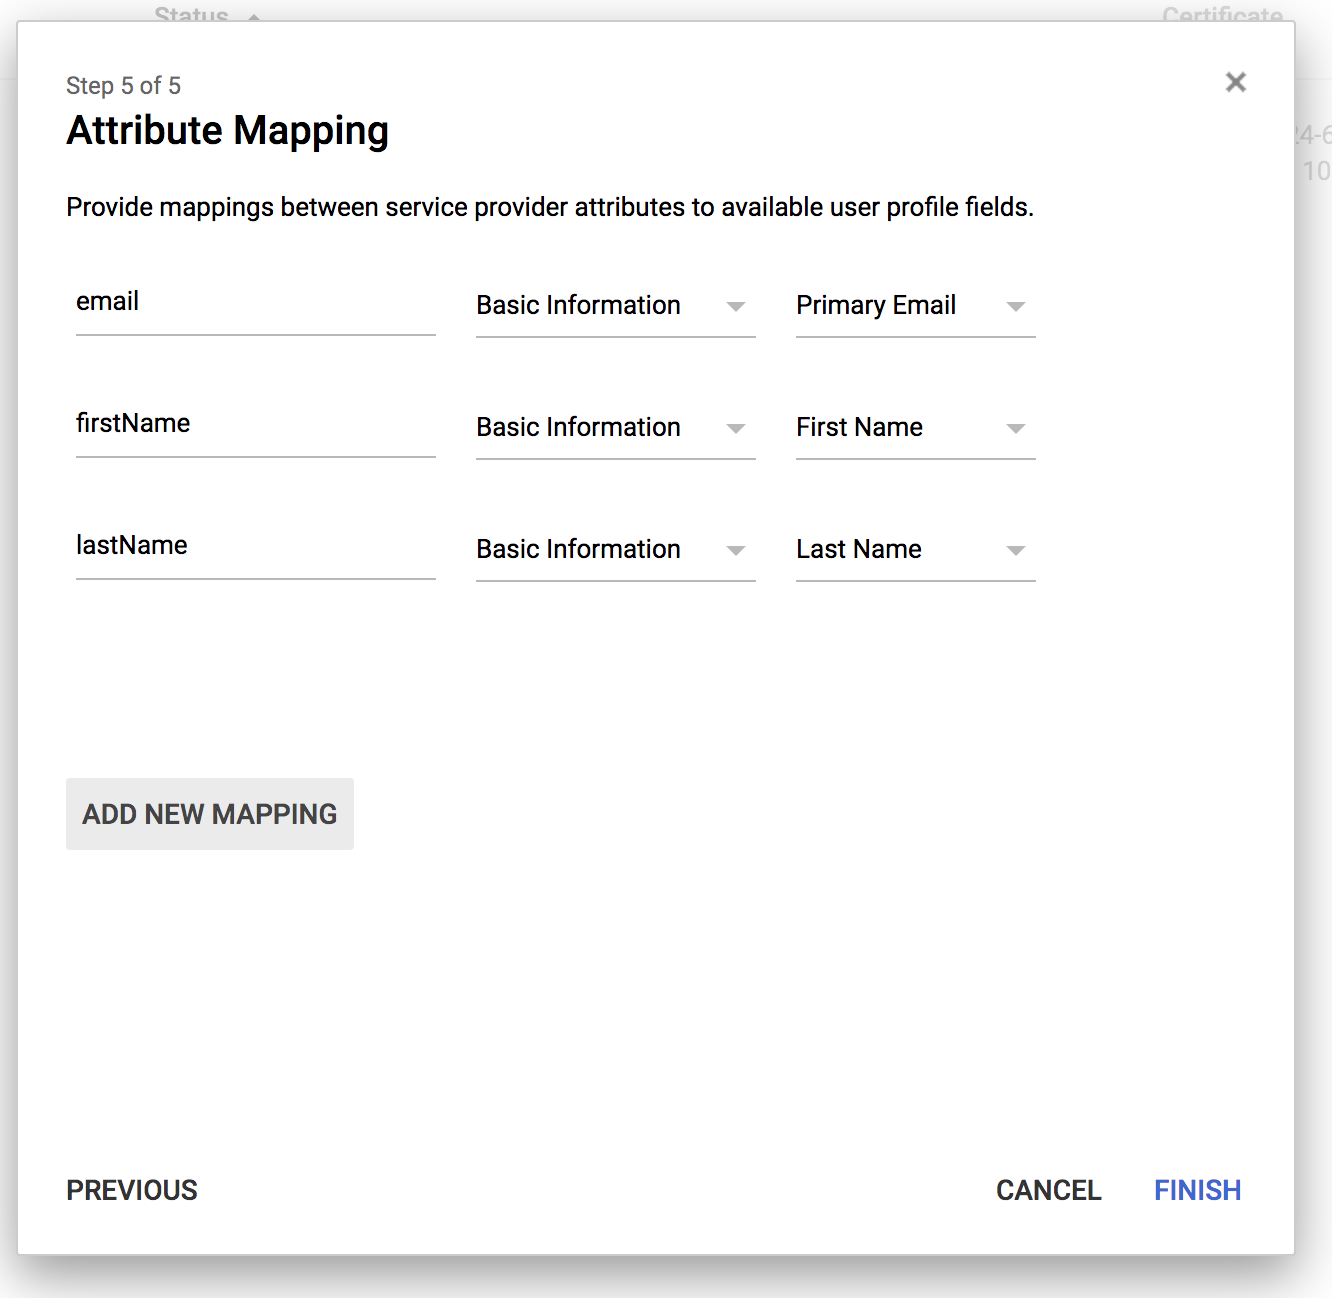
Task: Expand the Last Name field dropdown
Action: (x=914, y=550)
